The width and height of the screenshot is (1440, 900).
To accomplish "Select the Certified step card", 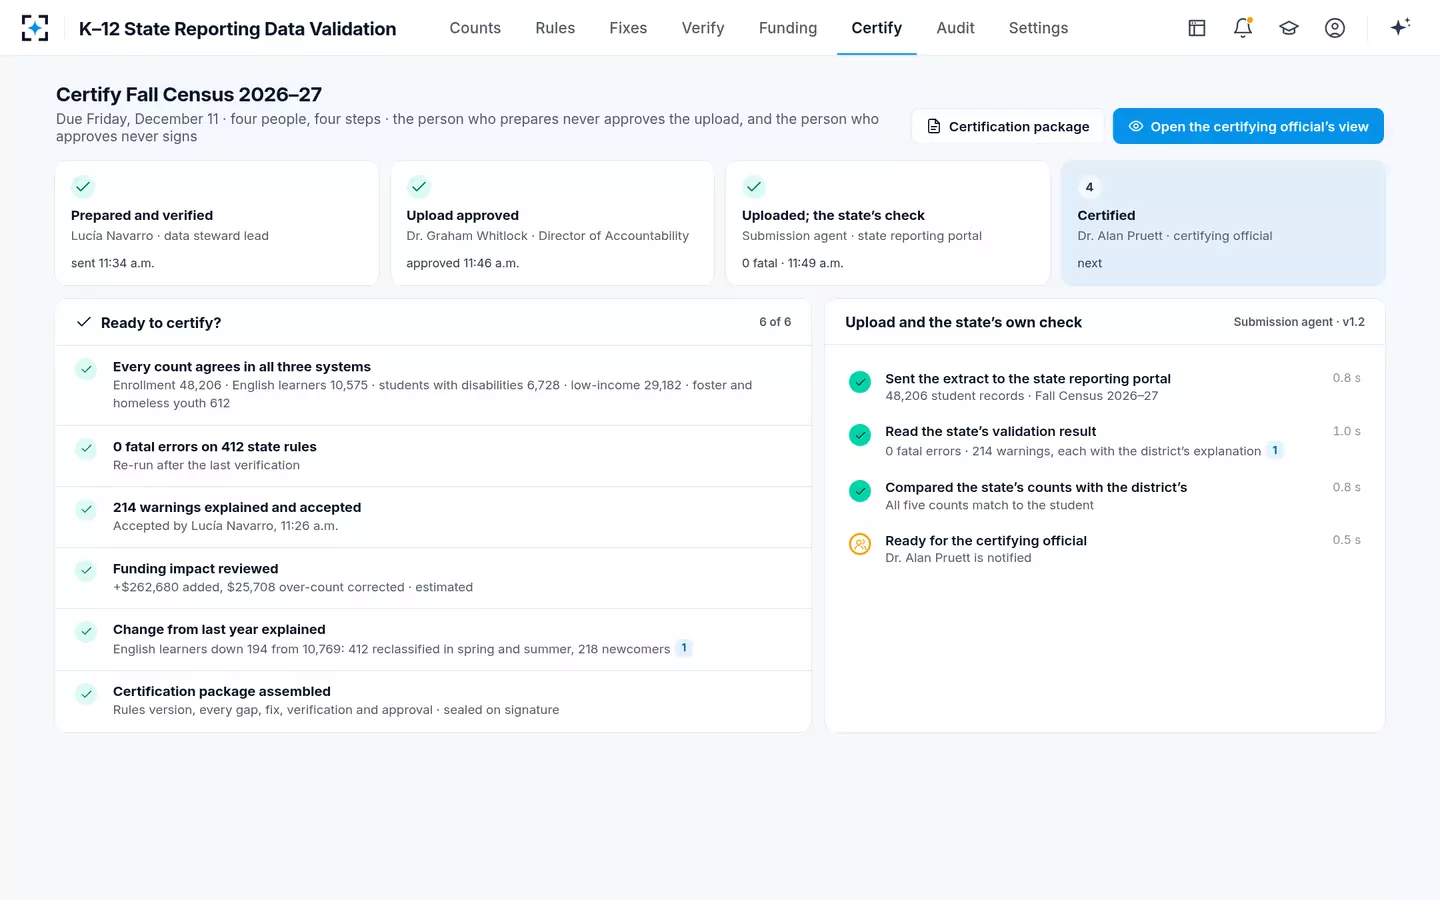I will click(1223, 223).
